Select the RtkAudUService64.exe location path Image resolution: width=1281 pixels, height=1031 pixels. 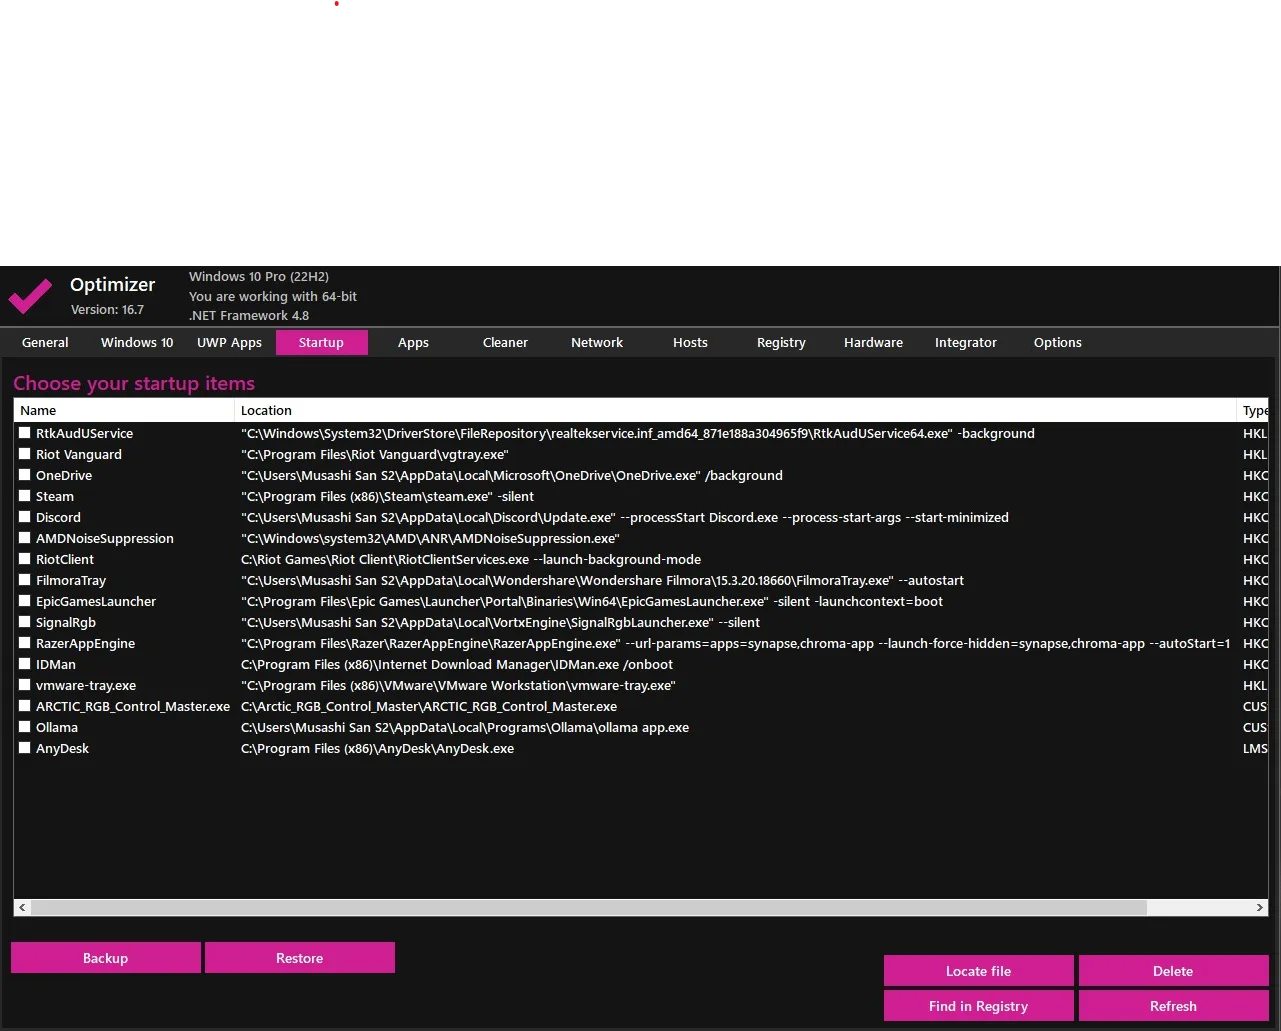(x=638, y=433)
